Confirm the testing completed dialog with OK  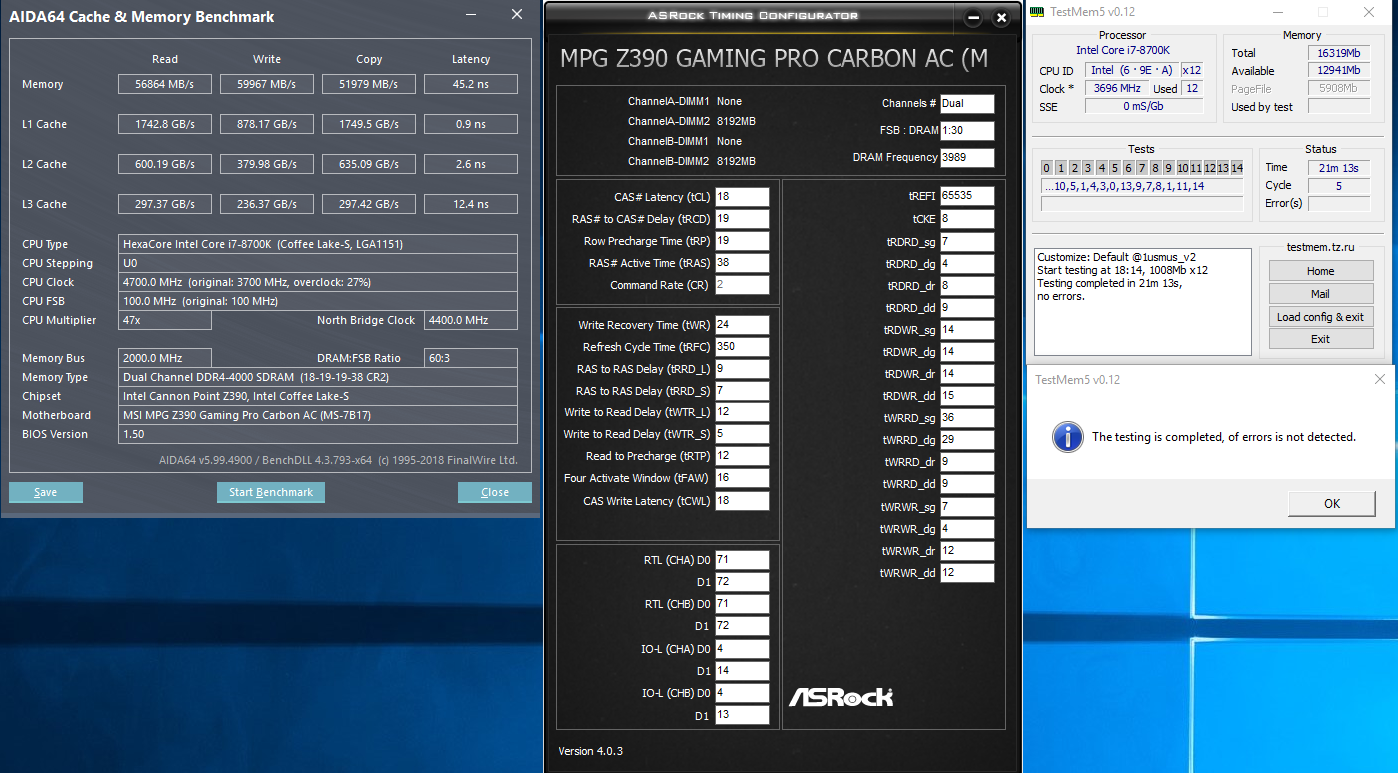click(1332, 504)
